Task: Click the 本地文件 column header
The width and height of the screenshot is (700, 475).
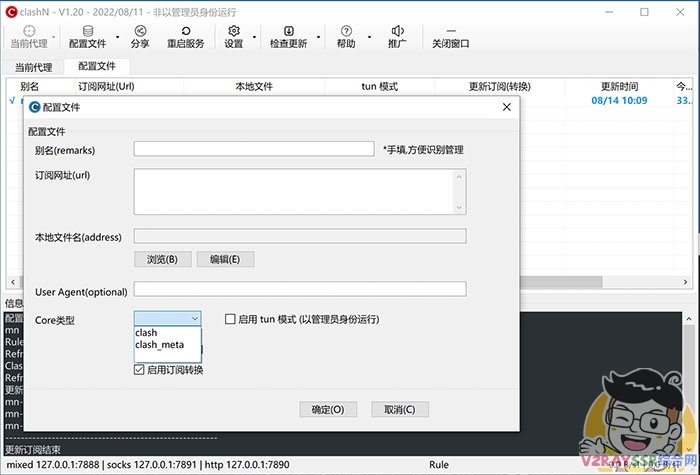Action: 254,86
